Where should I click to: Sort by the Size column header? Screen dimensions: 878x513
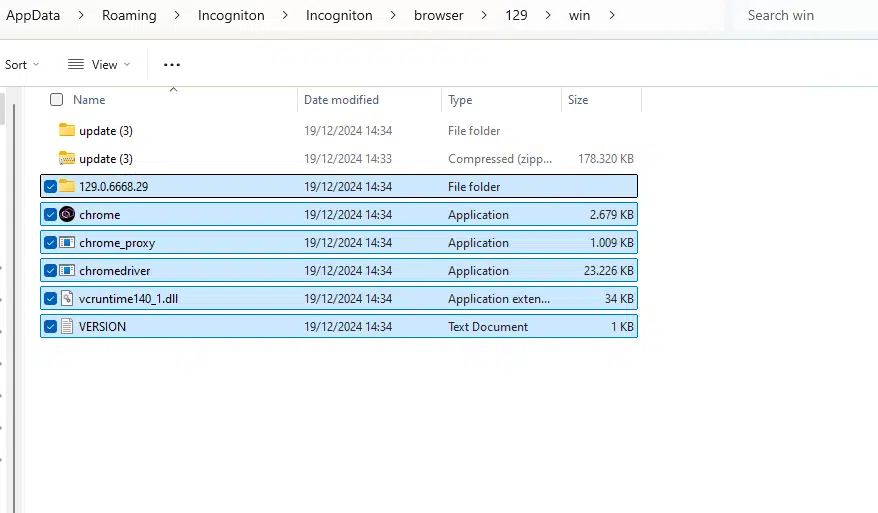pyautogui.click(x=578, y=100)
